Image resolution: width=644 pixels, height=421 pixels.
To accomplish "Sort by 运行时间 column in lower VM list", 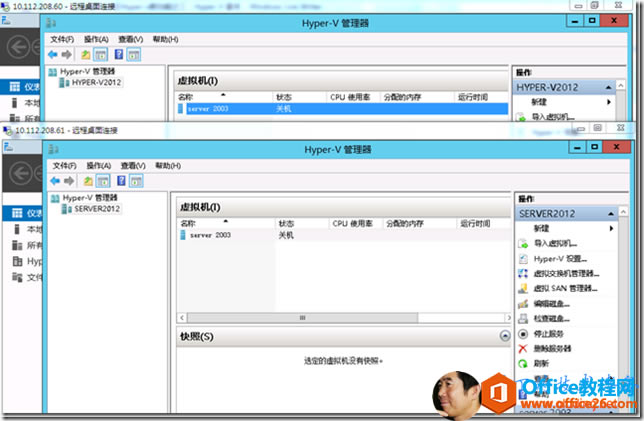I will pos(483,223).
